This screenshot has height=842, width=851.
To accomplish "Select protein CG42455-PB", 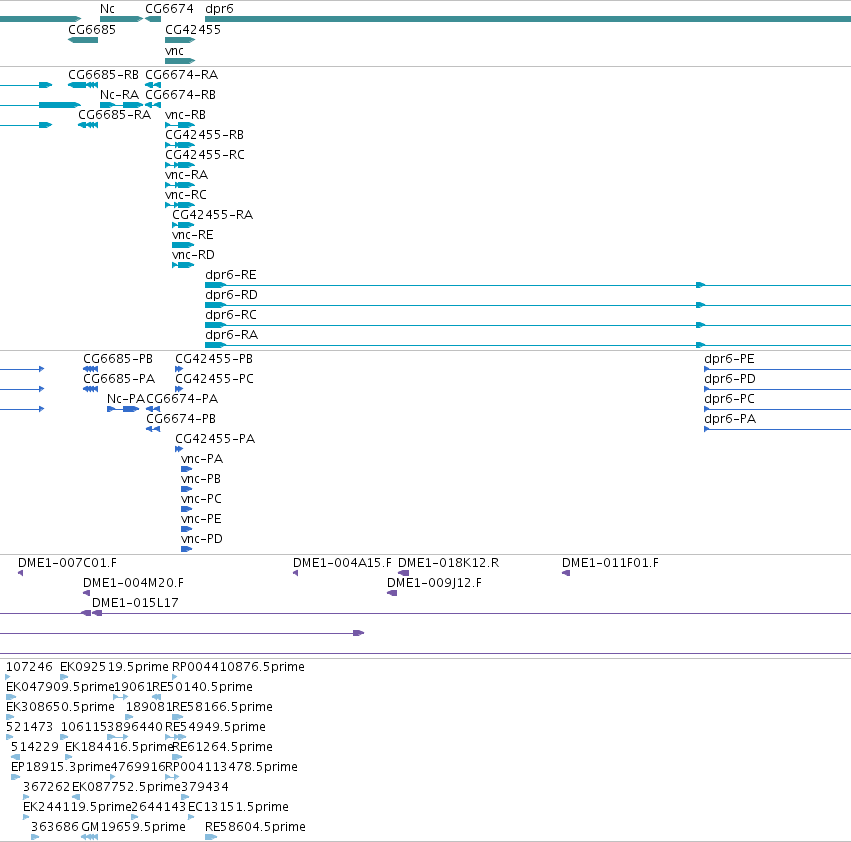I will coord(214,359).
